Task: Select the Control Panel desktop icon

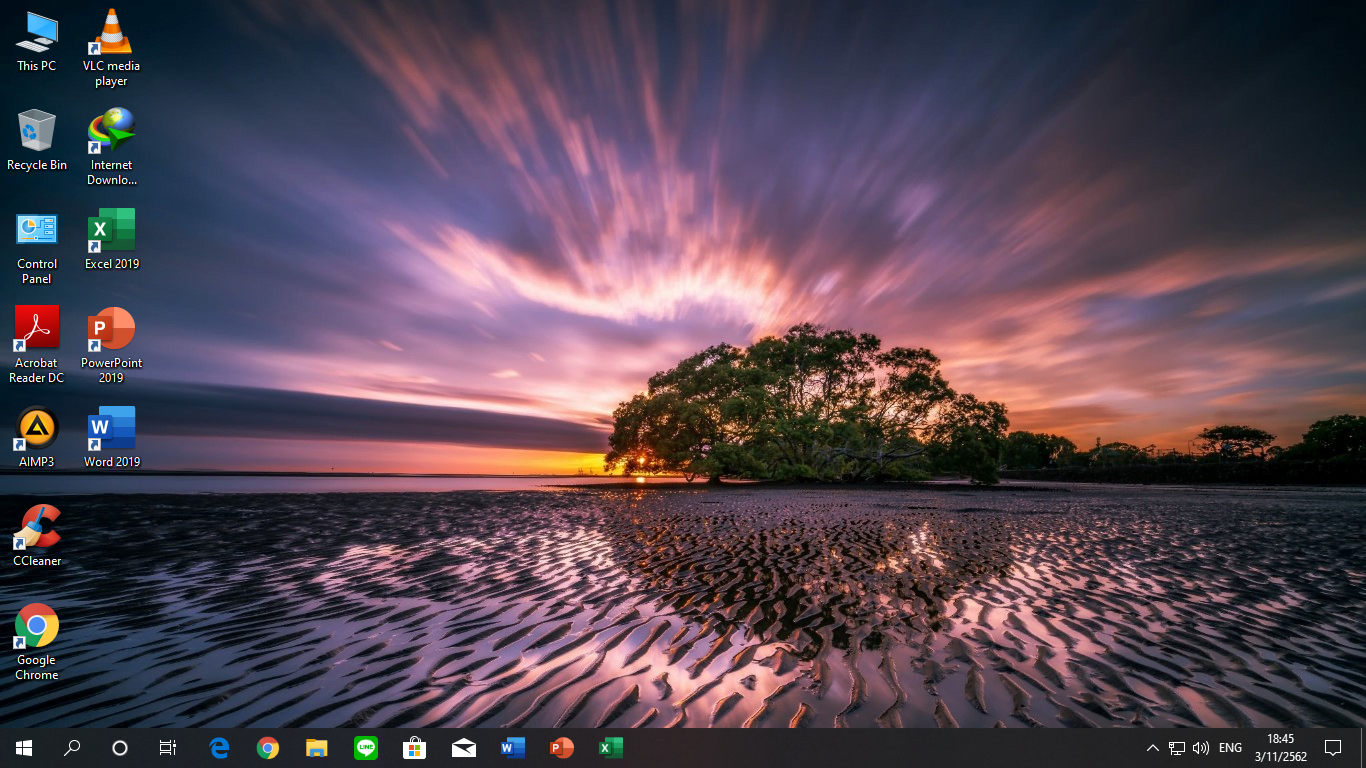Action: [37, 248]
